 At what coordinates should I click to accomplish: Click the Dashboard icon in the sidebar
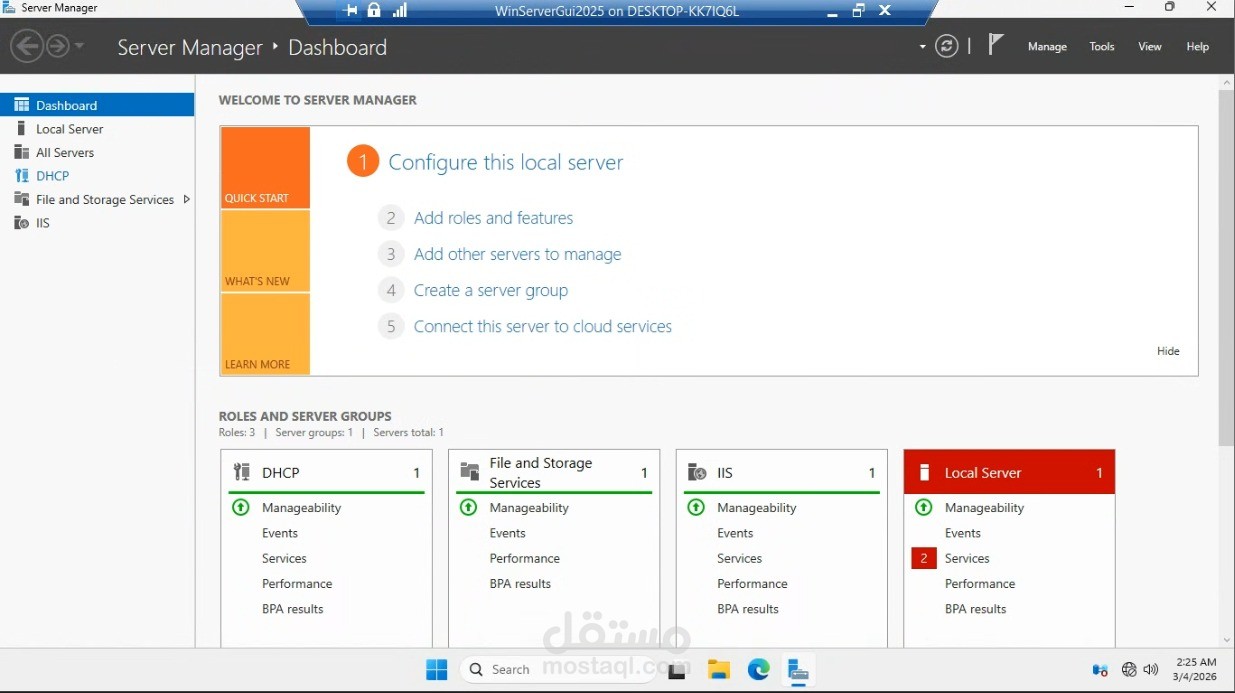21,105
